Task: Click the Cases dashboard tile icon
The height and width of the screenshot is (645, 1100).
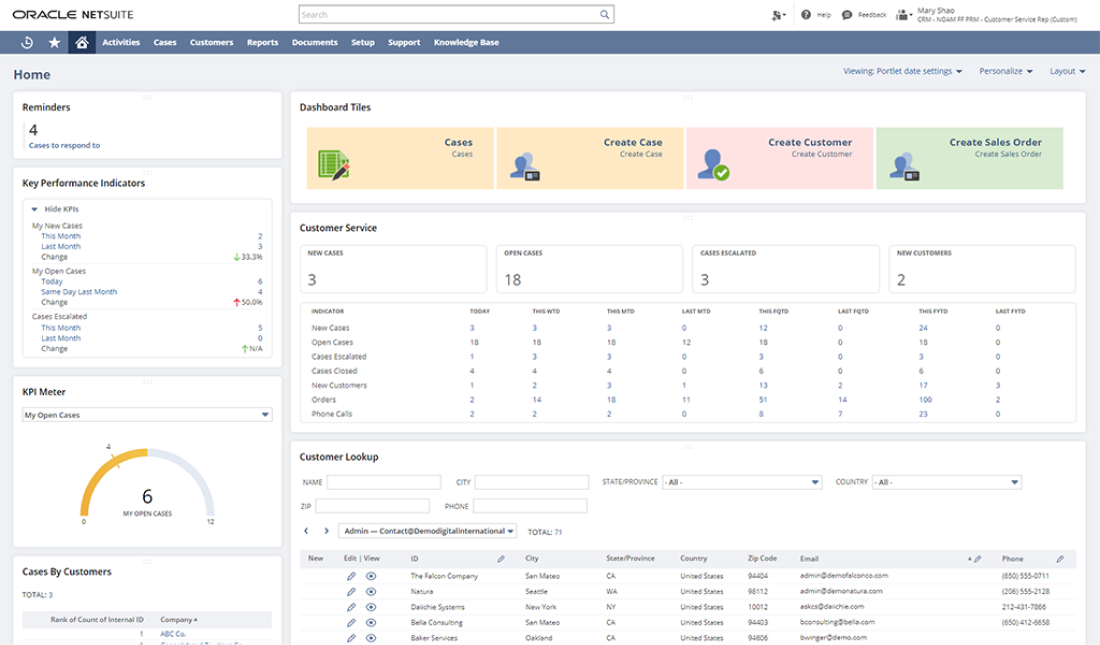Action: (333, 164)
